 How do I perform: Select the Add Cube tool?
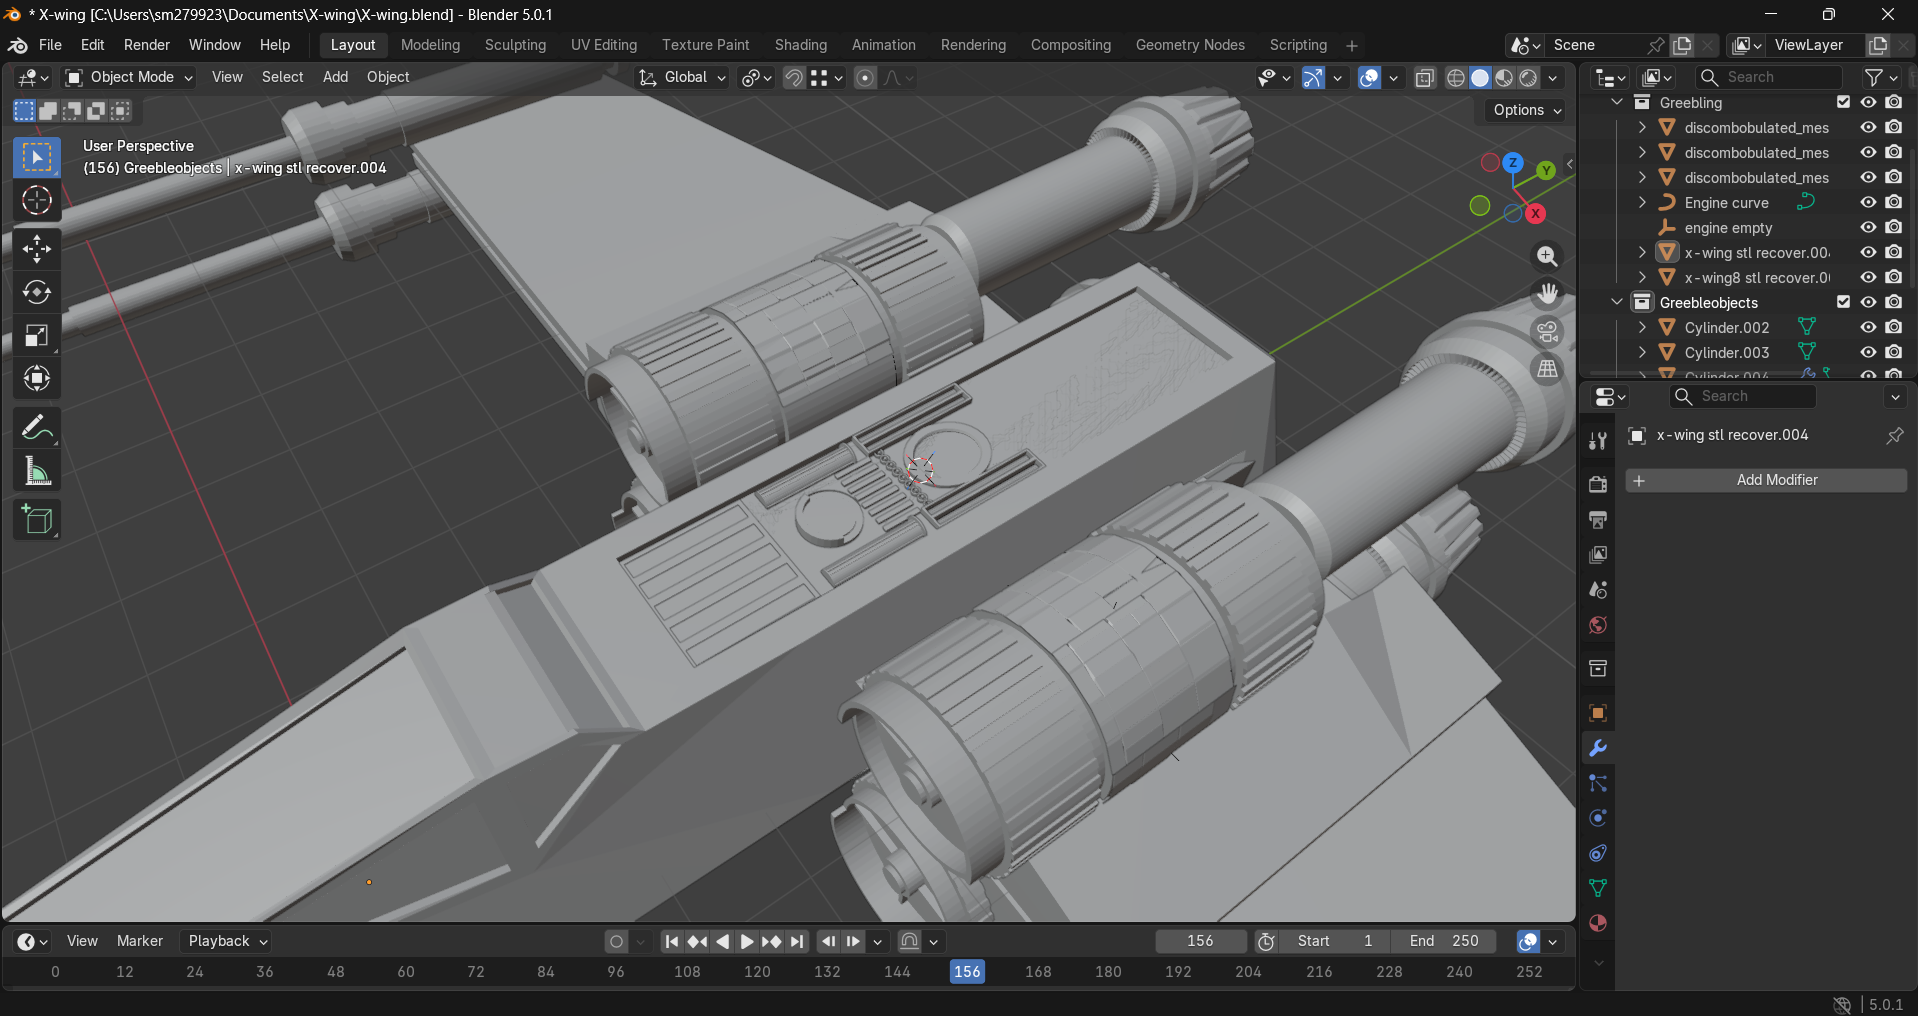37,520
